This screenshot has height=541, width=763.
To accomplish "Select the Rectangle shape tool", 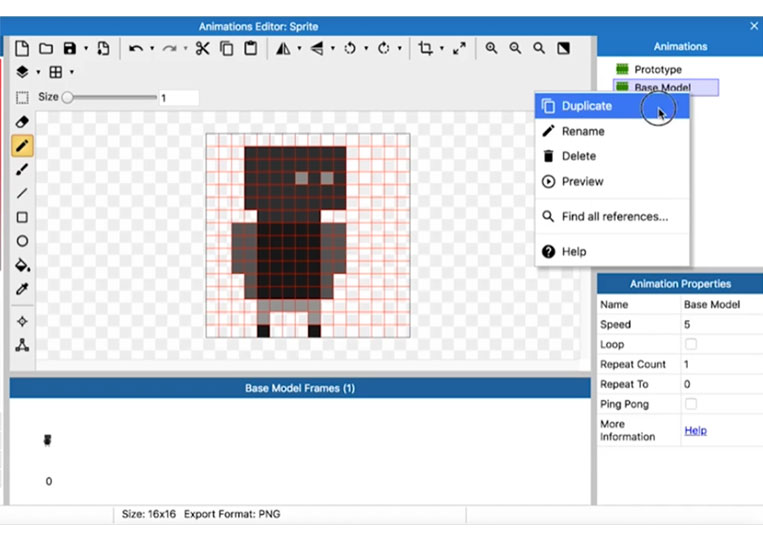I will (22, 217).
